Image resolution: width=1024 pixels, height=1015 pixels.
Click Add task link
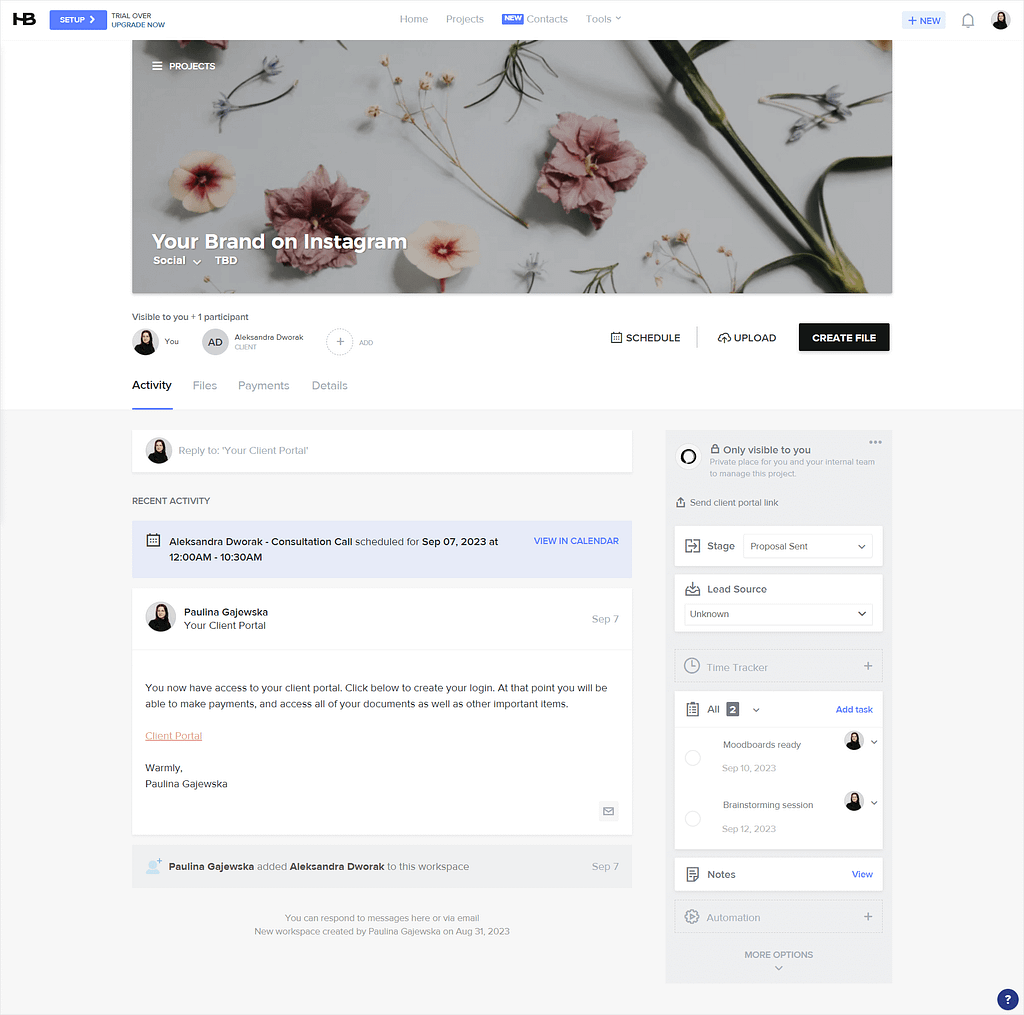pyautogui.click(x=854, y=709)
